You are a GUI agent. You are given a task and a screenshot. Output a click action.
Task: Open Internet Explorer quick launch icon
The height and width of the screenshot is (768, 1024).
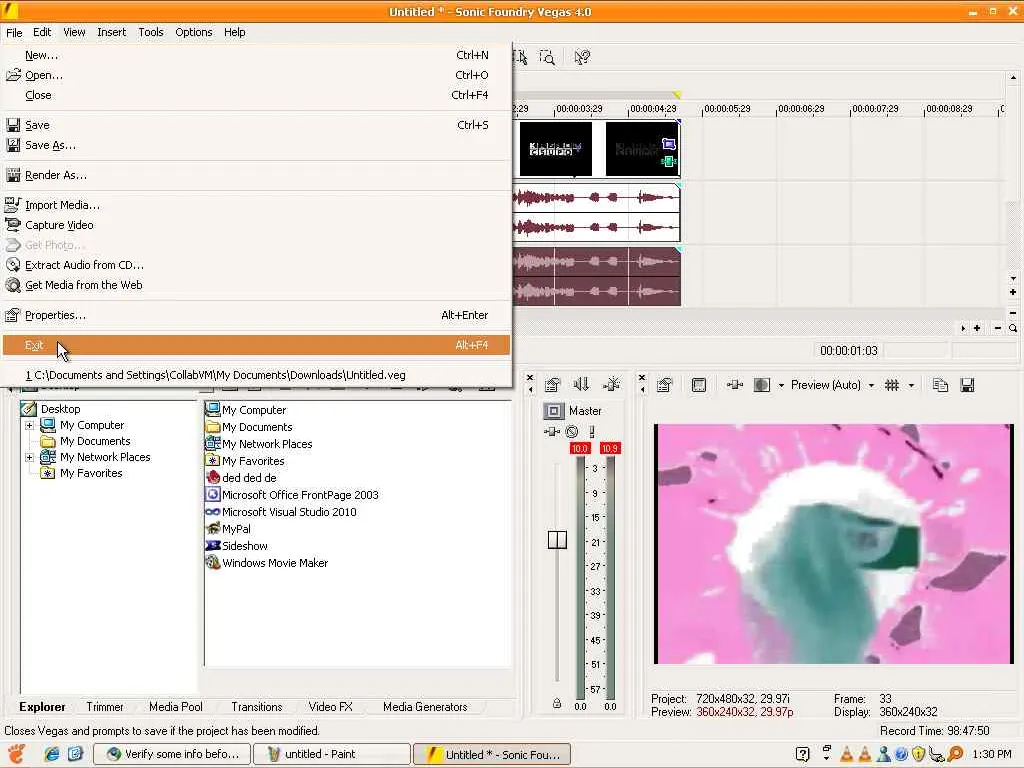(52, 754)
